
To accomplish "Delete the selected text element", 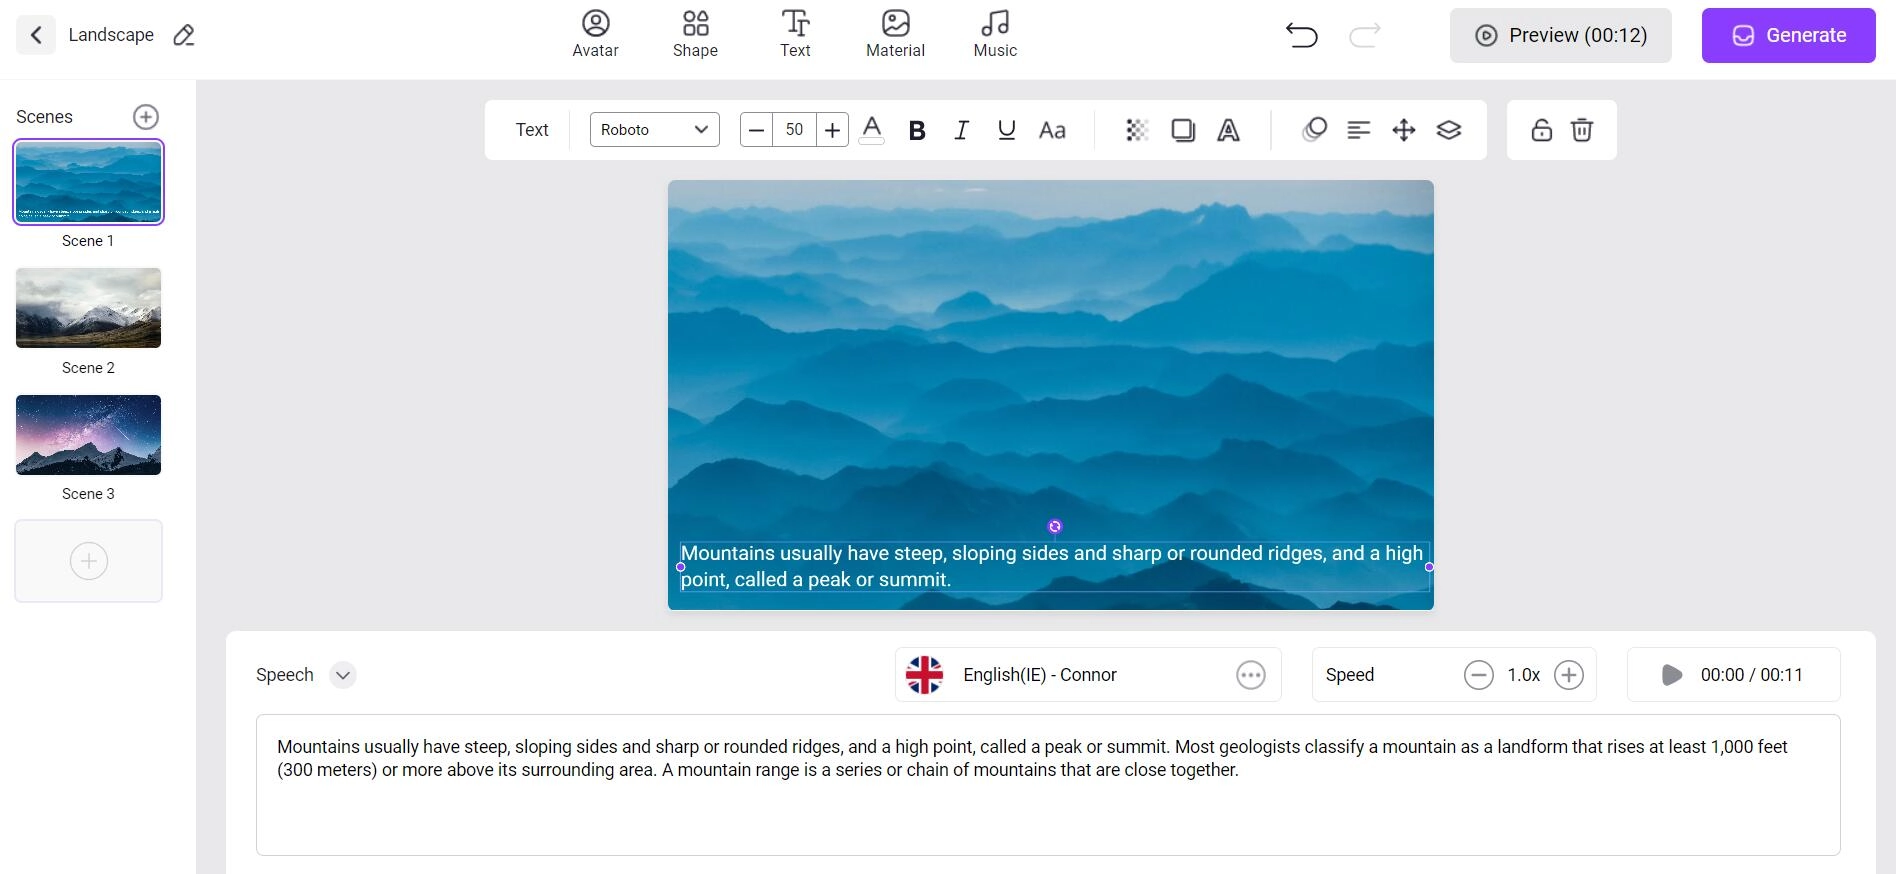I will 1581,130.
